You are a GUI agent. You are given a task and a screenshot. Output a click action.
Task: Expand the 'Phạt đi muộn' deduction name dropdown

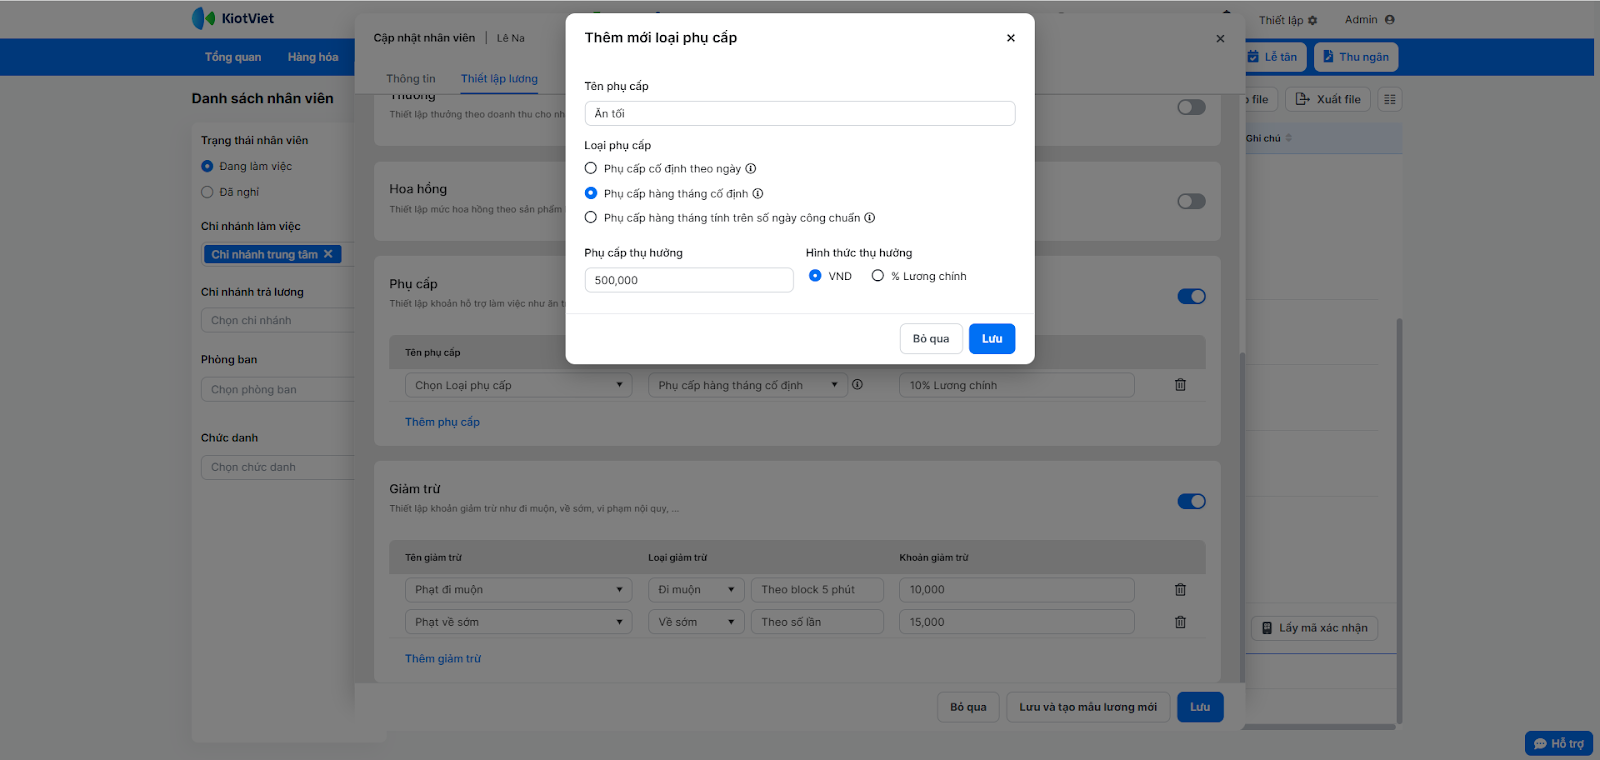click(x=518, y=590)
